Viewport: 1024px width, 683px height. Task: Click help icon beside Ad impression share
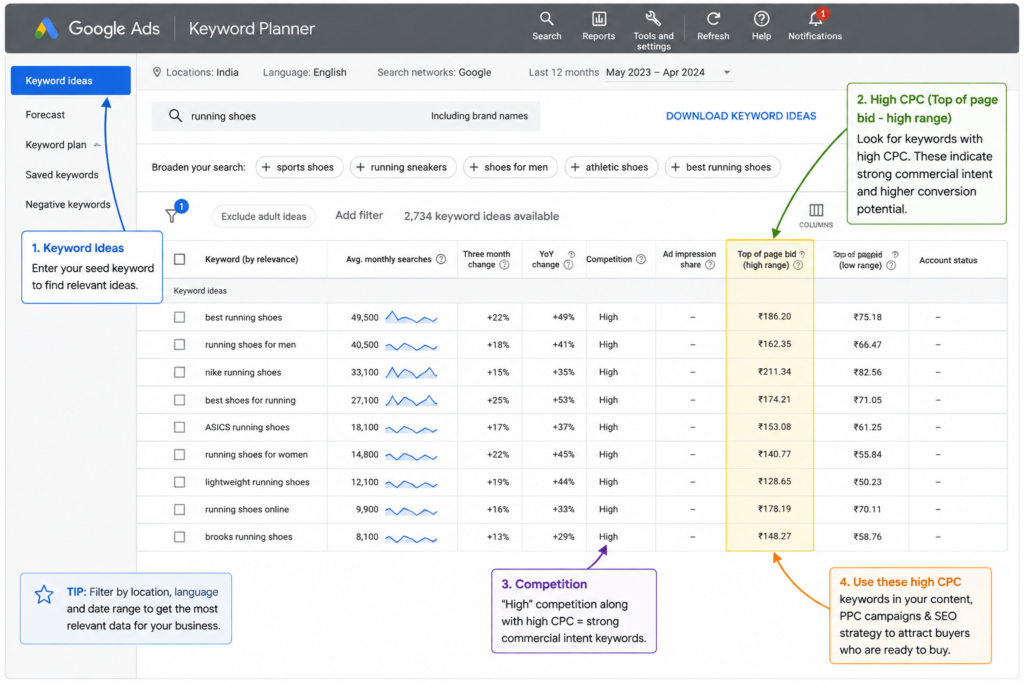point(710,264)
